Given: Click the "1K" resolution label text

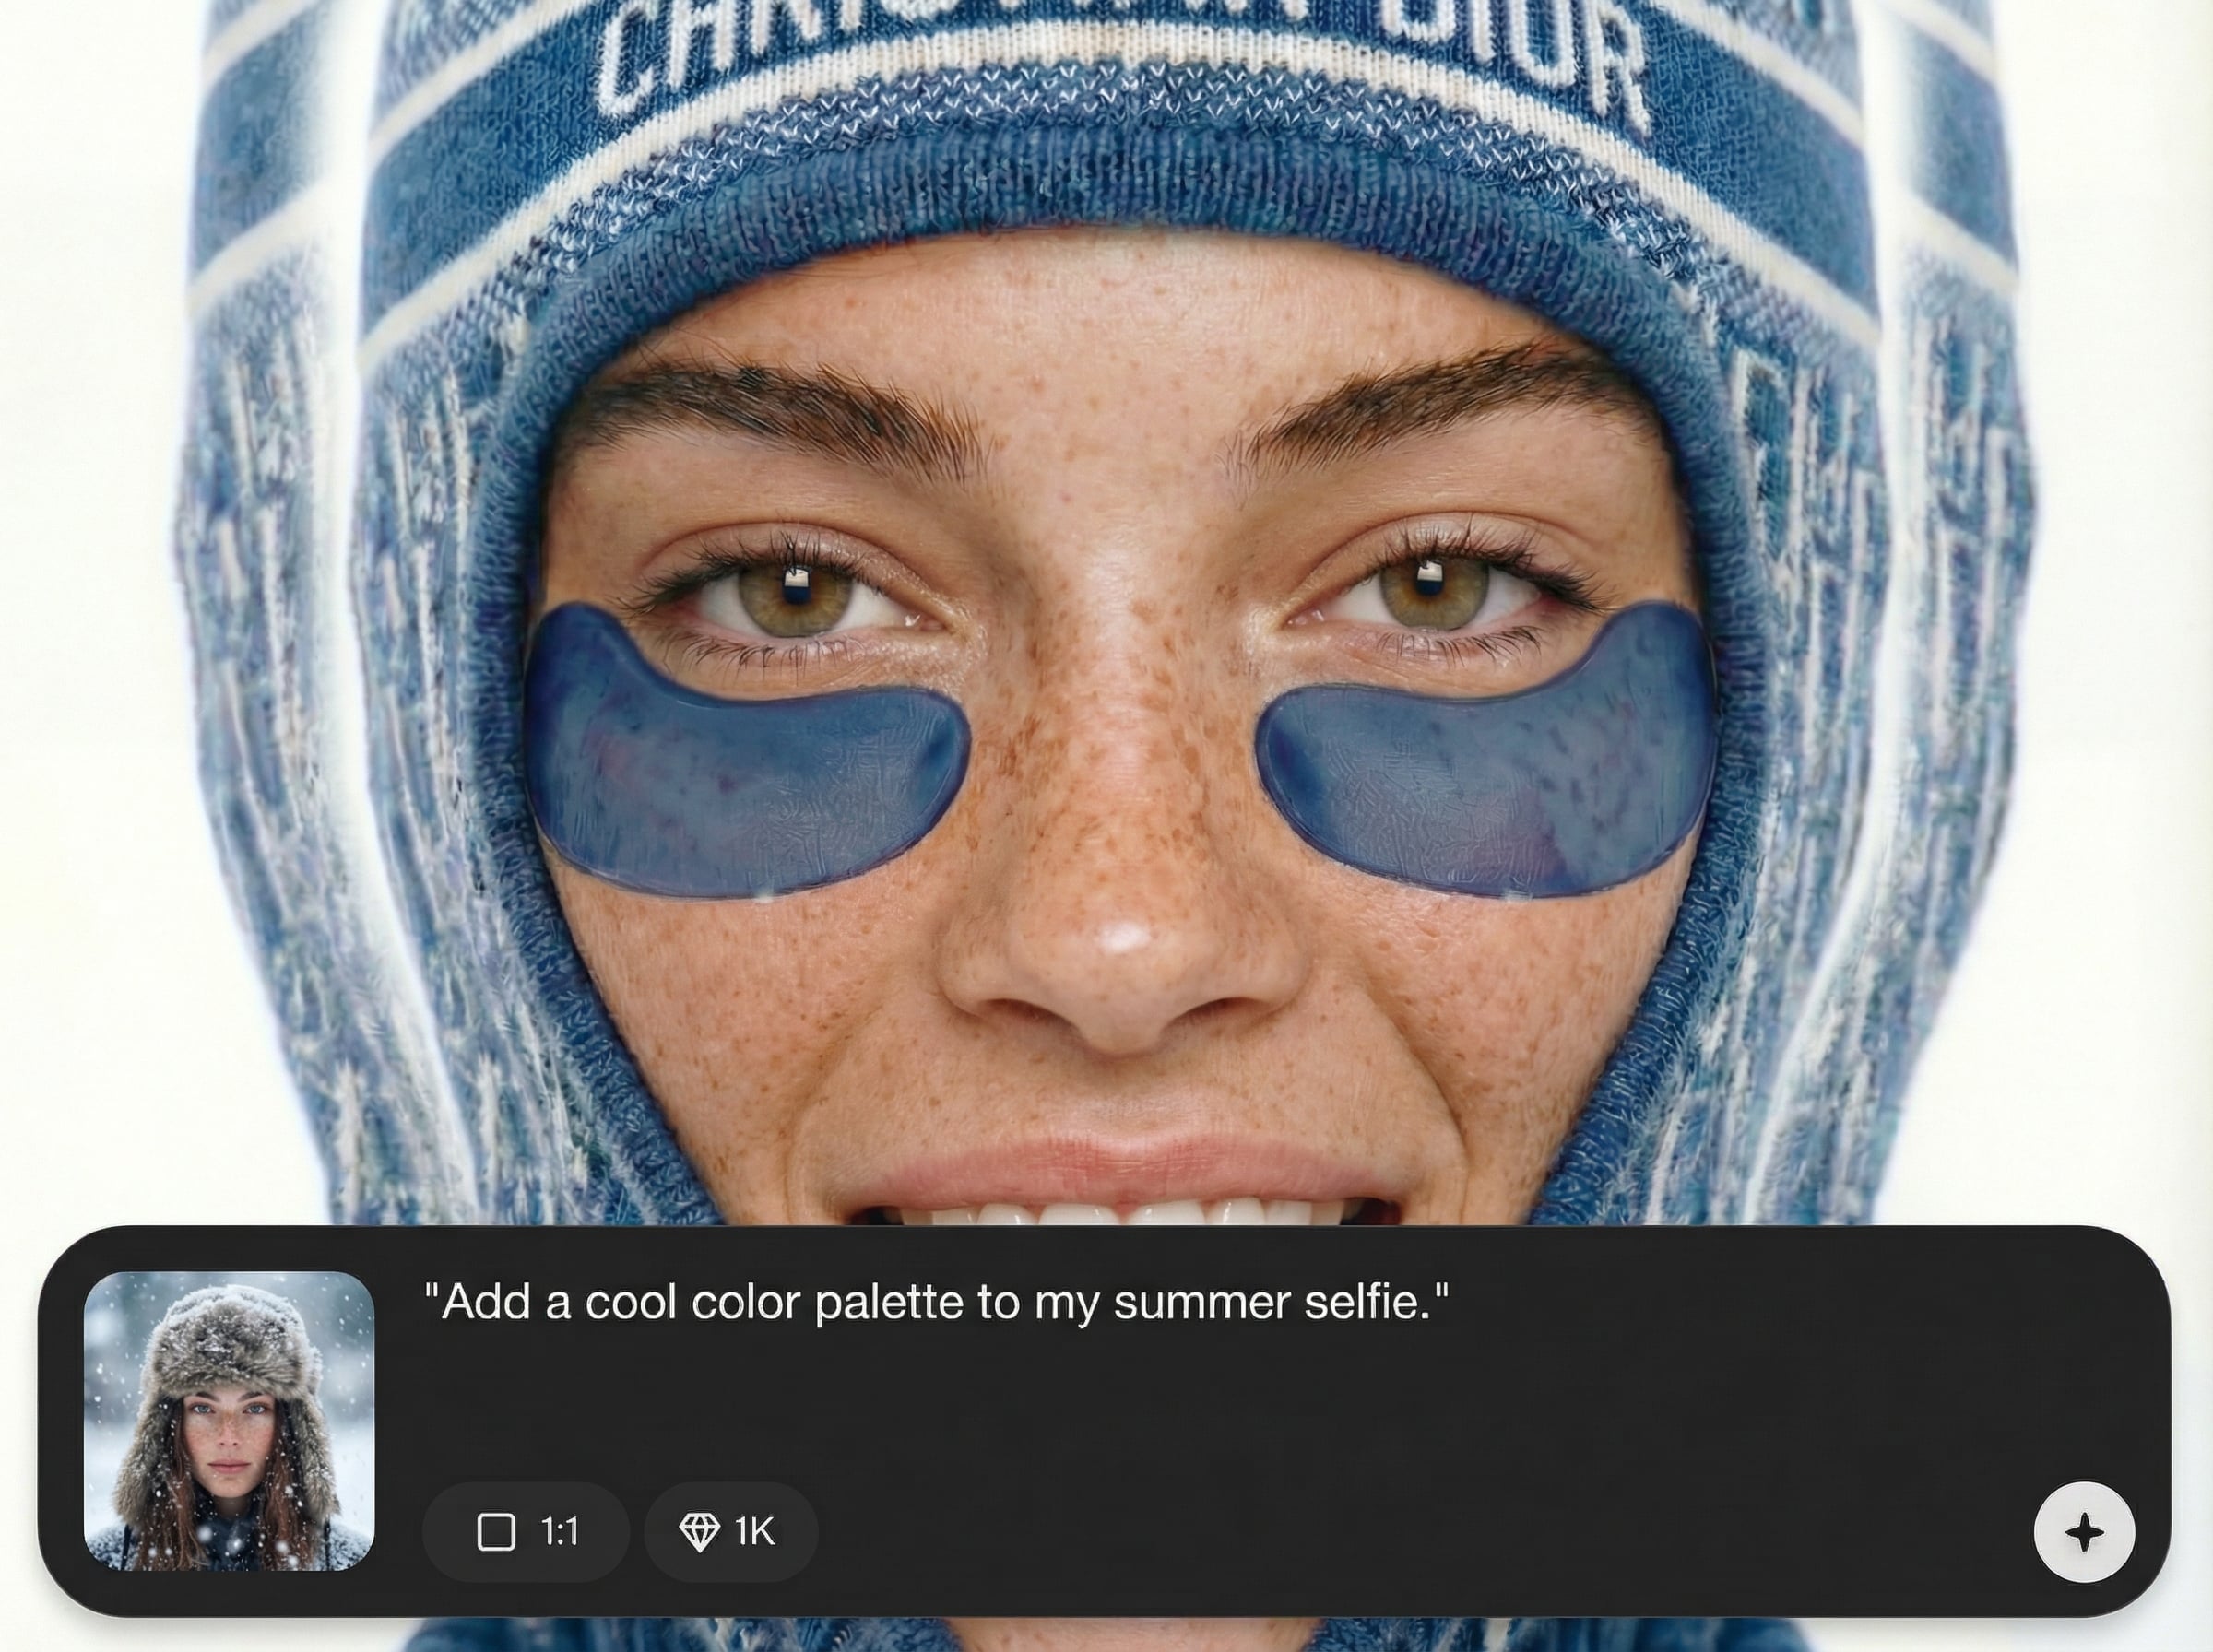Looking at the screenshot, I should pyautogui.click(x=754, y=1531).
